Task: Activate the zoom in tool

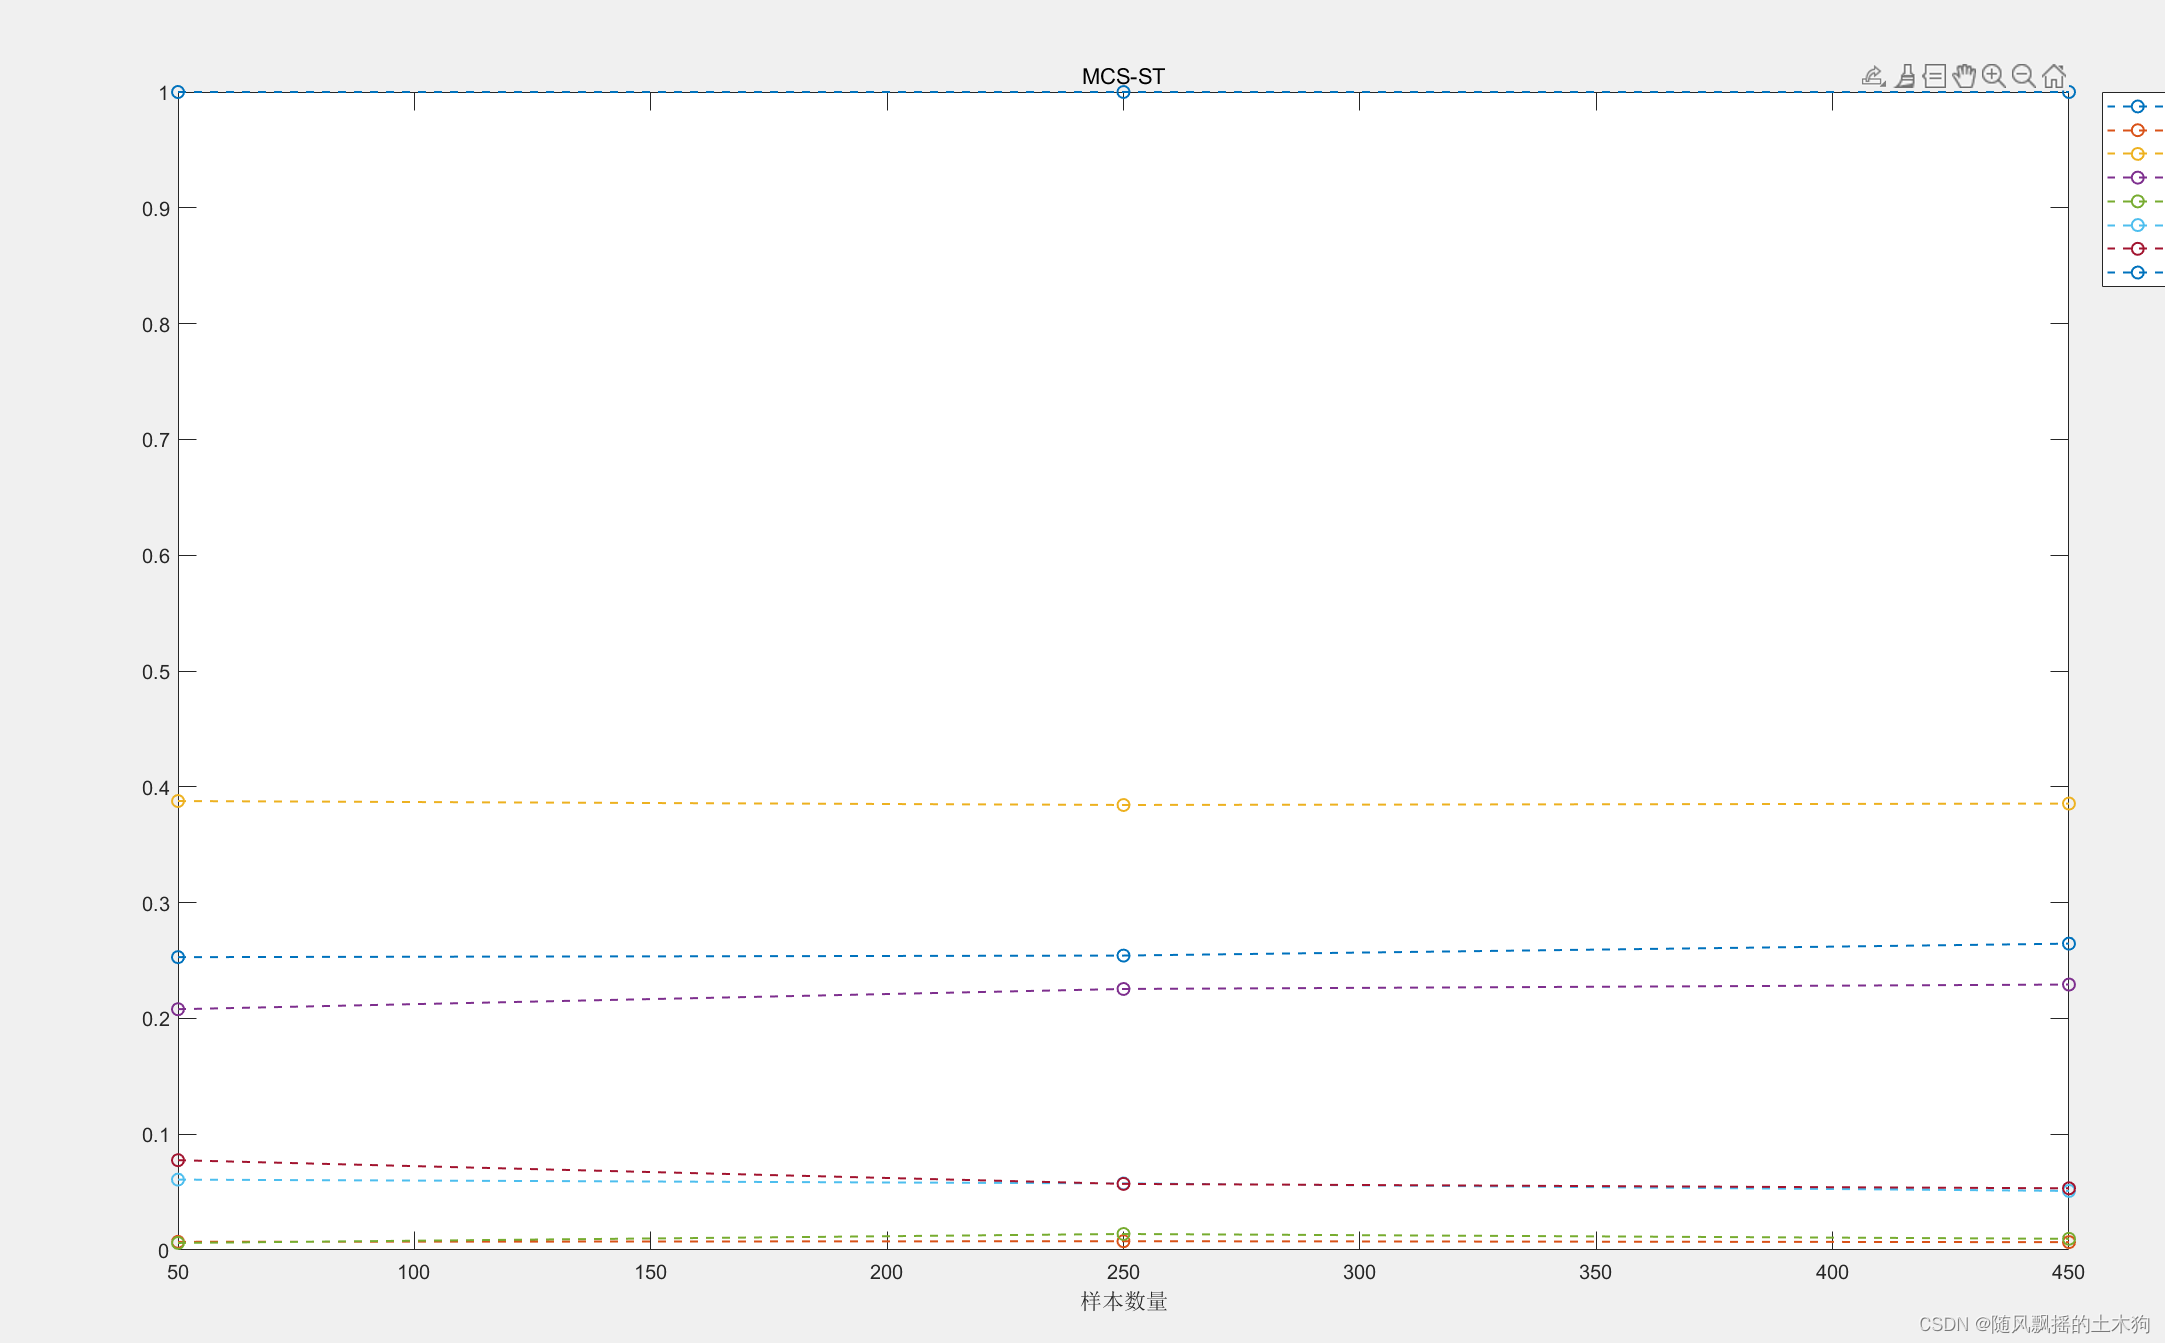Action: tap(1993, 76)
